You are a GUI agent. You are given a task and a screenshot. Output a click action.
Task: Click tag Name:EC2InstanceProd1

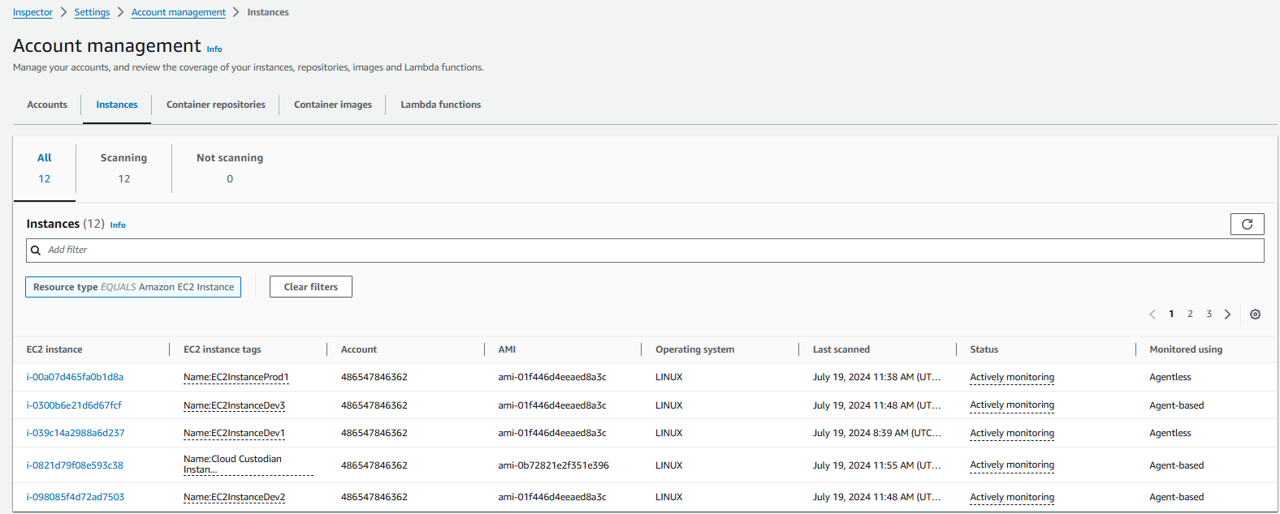point(236,377)
